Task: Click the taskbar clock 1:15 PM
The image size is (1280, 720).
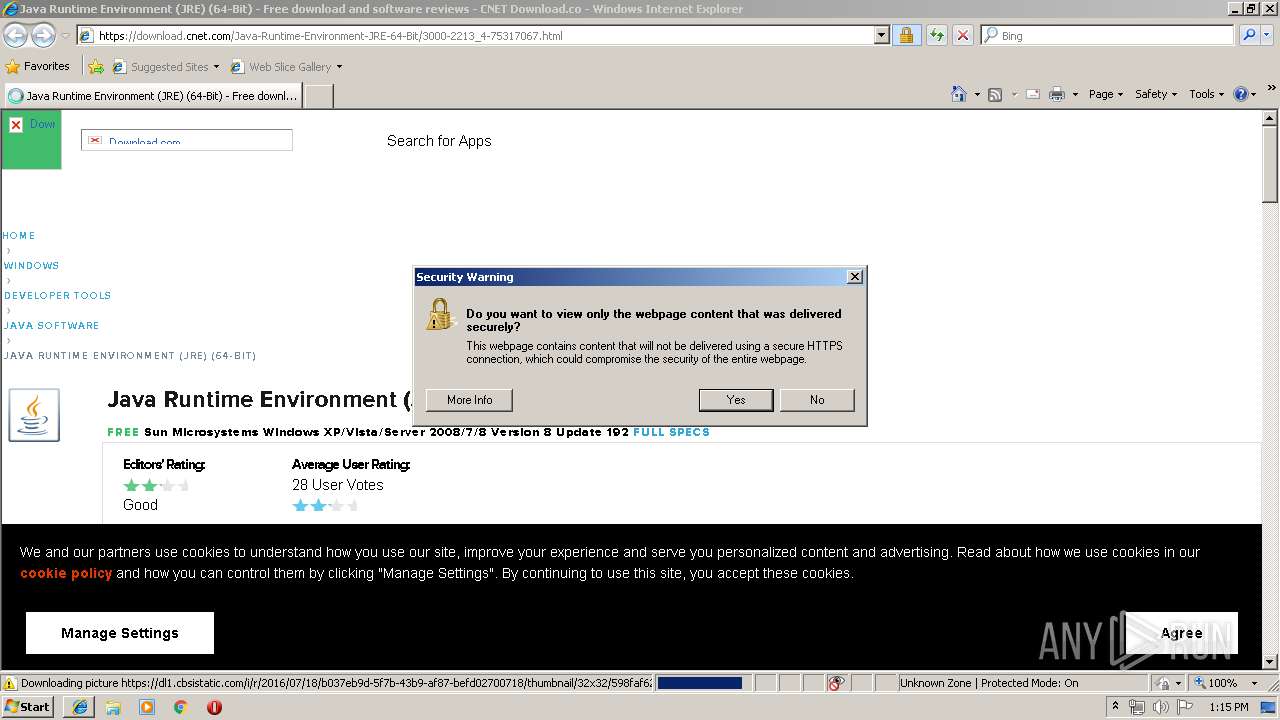Action: coord(1228,707)
